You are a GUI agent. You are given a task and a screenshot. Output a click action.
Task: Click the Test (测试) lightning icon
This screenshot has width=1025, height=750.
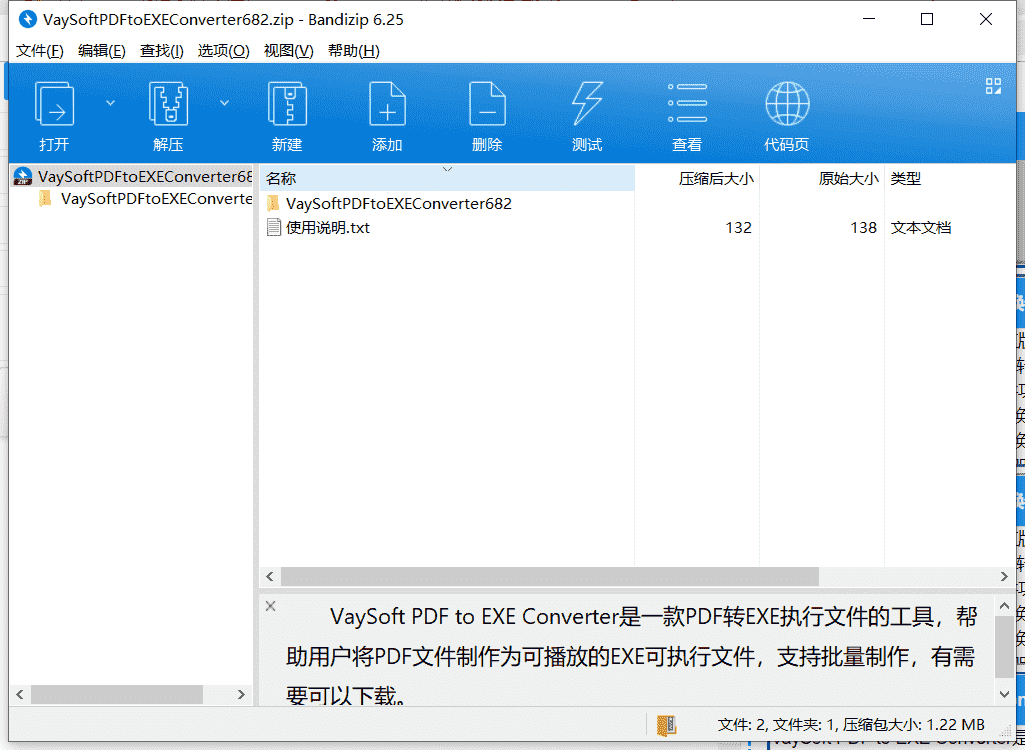[587, 103]
